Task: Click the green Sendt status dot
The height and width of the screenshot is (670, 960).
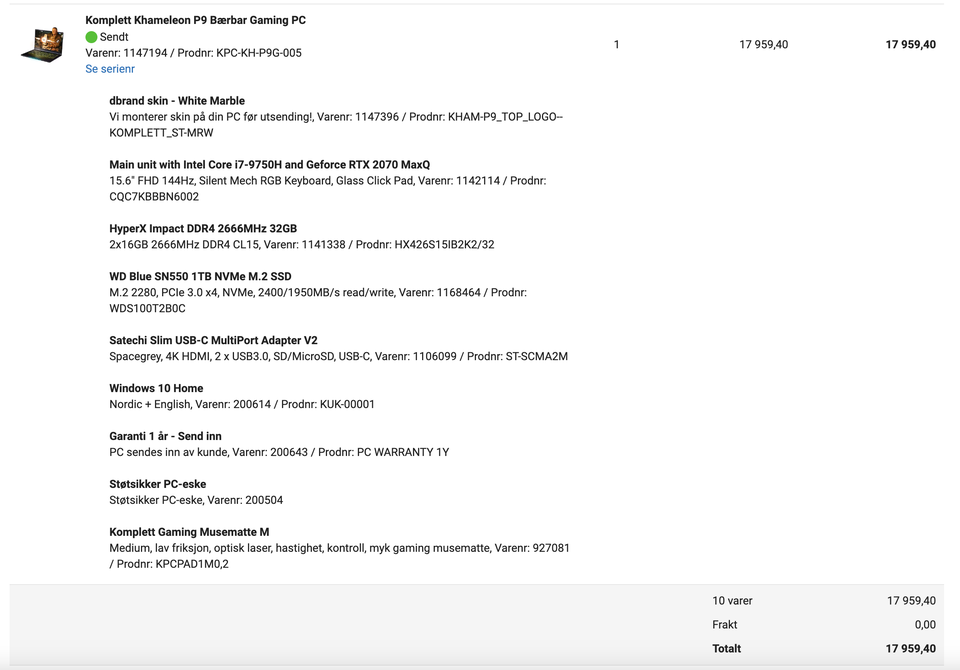Action: click(x=91, y=37)
